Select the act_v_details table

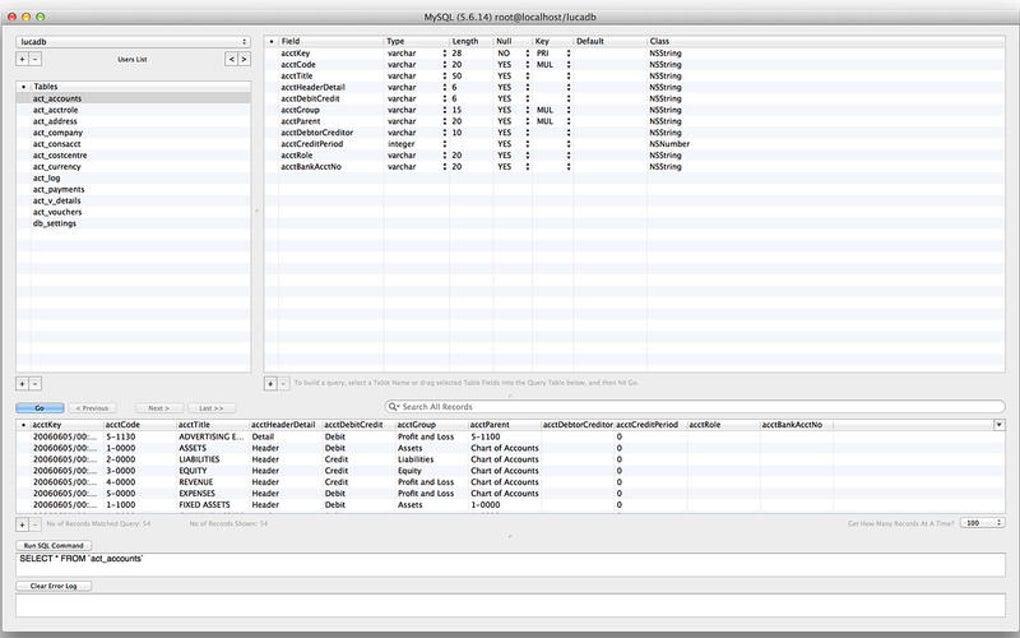pos(133,200)
